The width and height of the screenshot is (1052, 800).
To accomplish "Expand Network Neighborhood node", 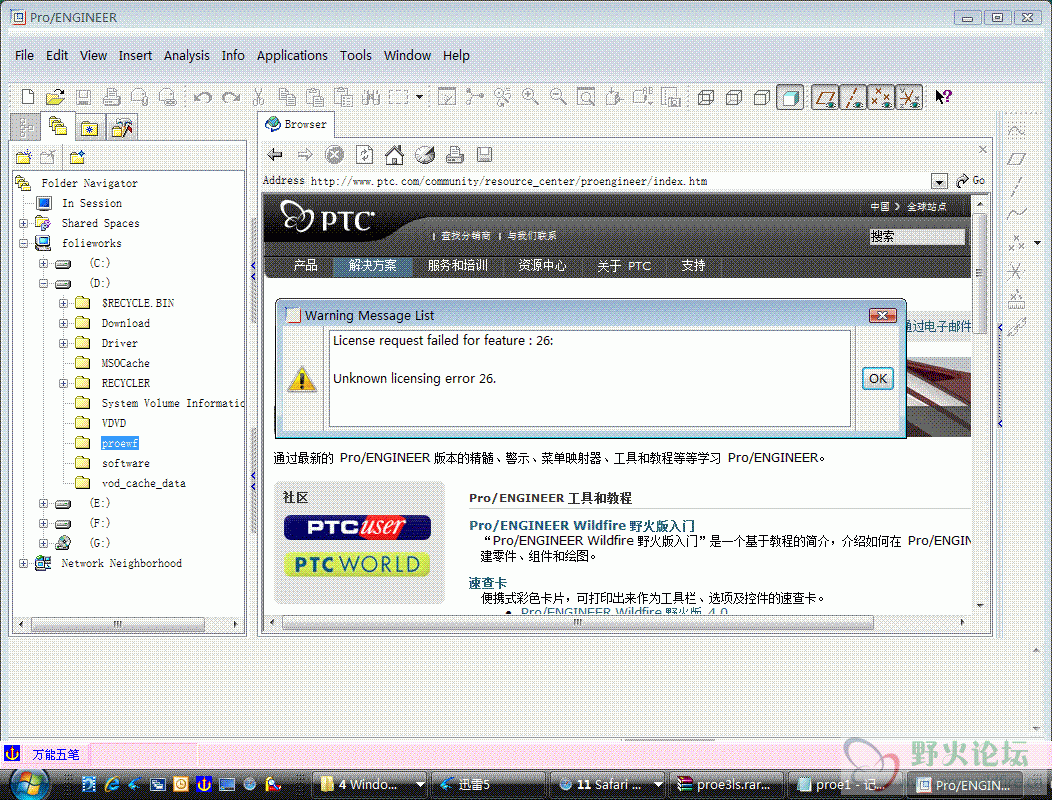I will pyautogui.click(x=23, y=564).
